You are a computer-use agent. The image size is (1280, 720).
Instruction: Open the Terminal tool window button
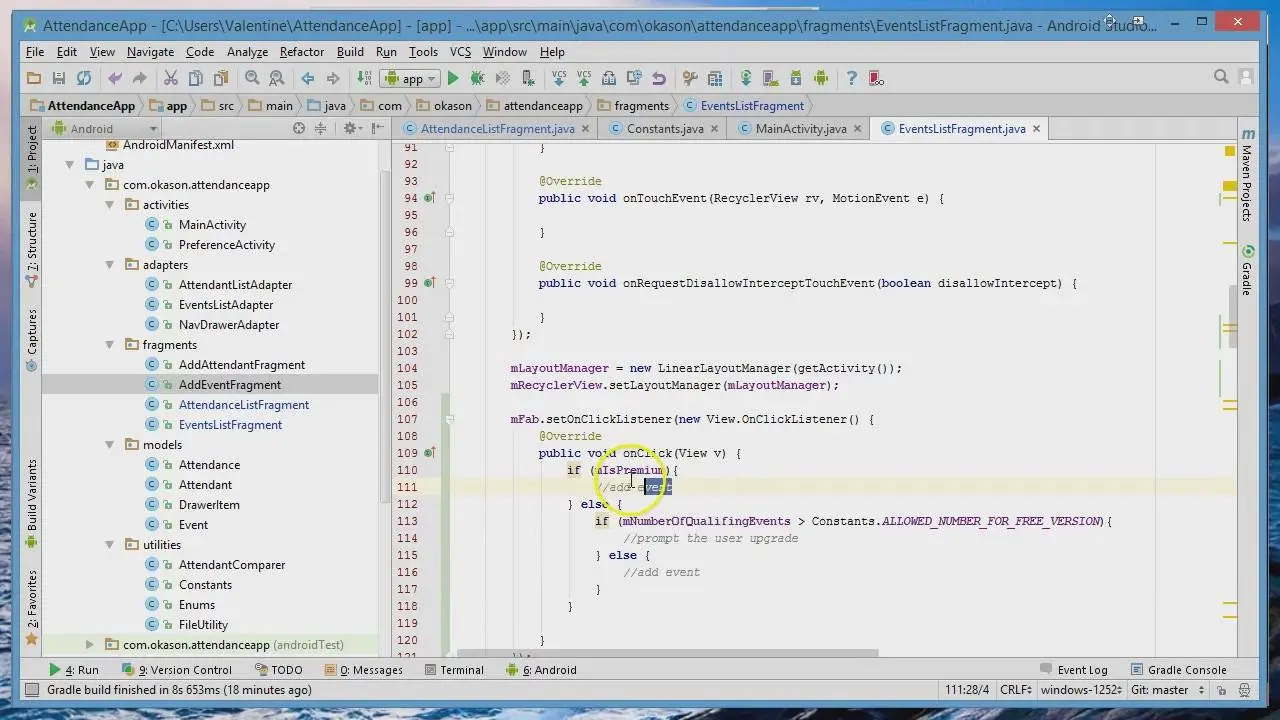coord(453,670)
